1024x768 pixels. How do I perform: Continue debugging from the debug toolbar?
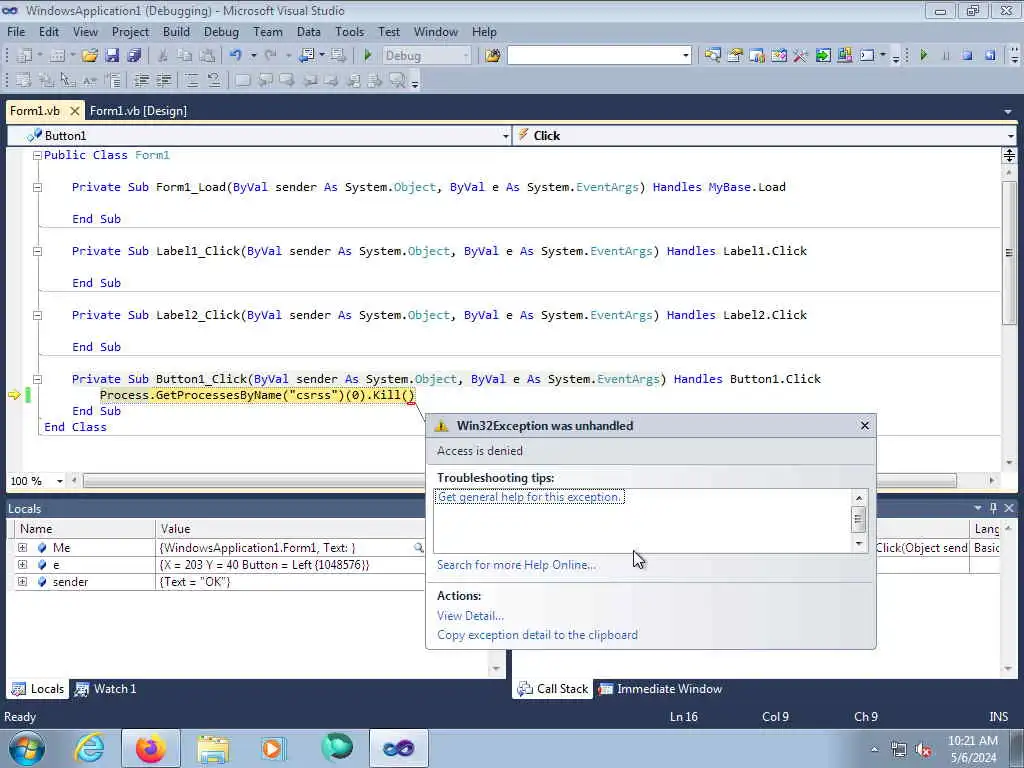tap(923, 56)
